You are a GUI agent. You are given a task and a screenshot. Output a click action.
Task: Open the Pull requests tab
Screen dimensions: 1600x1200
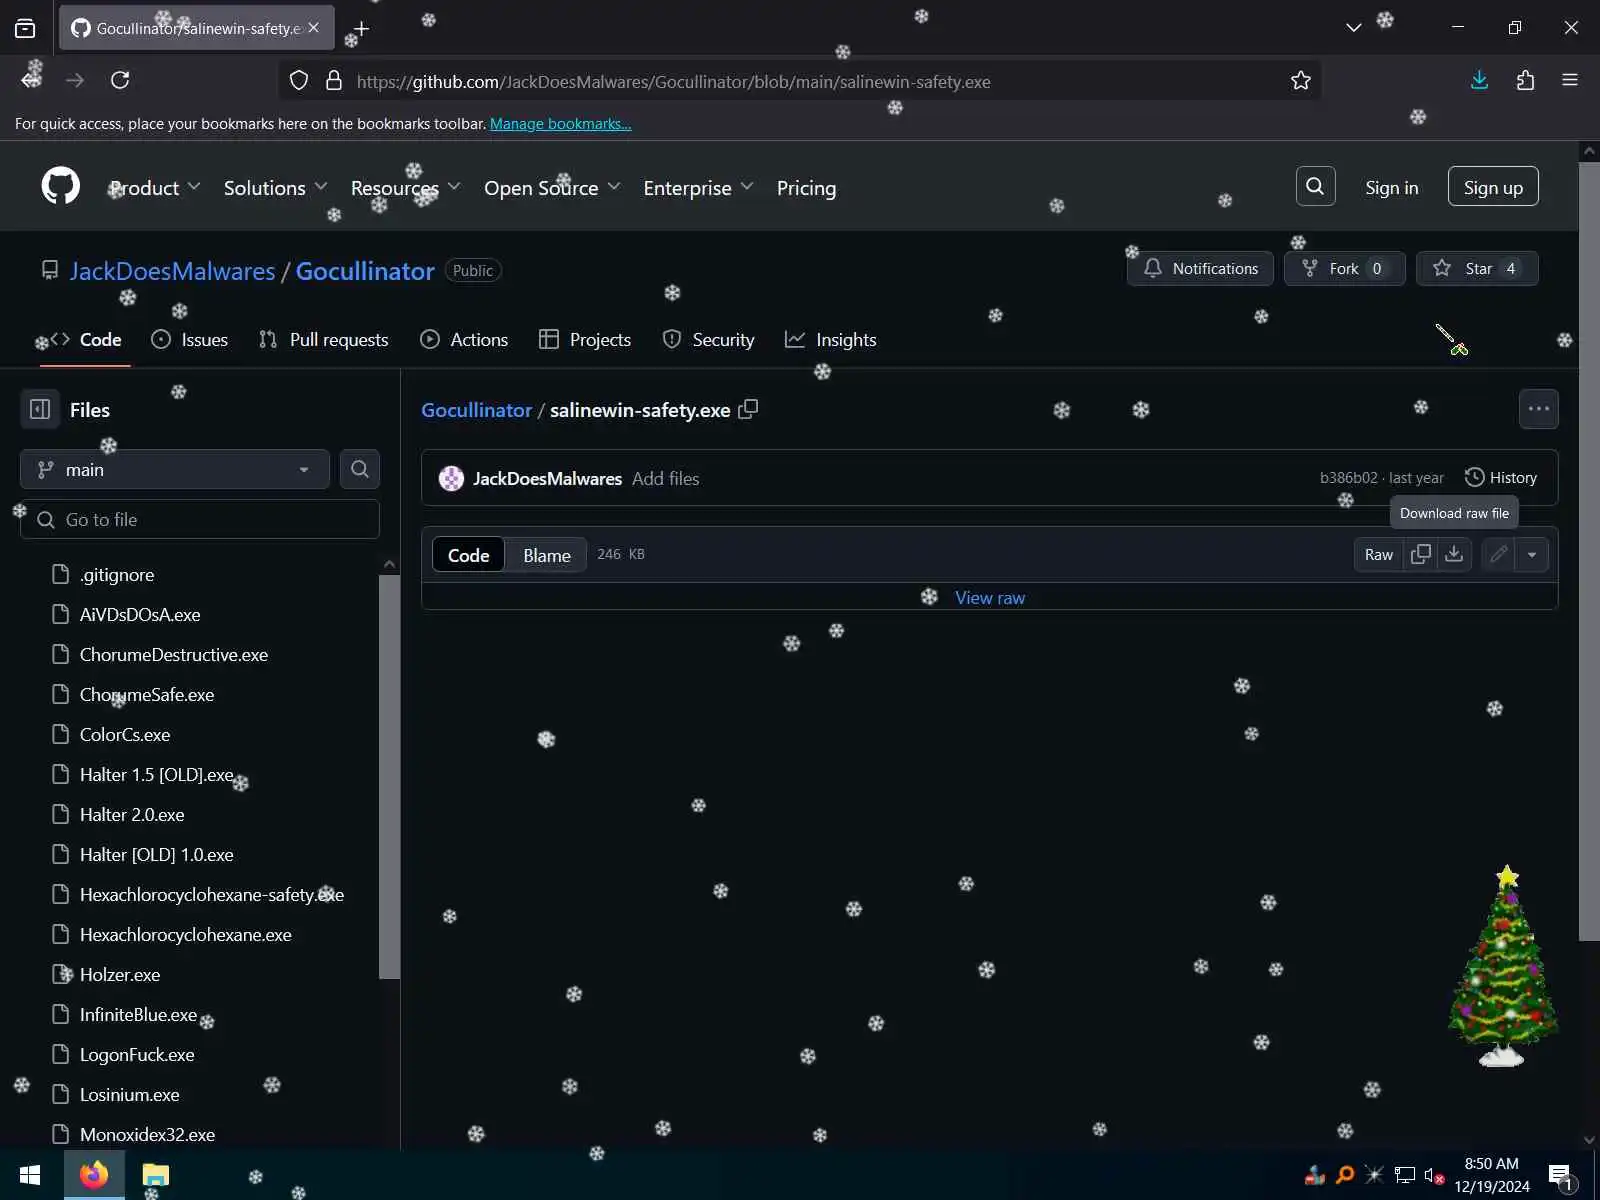coord(323,339)
